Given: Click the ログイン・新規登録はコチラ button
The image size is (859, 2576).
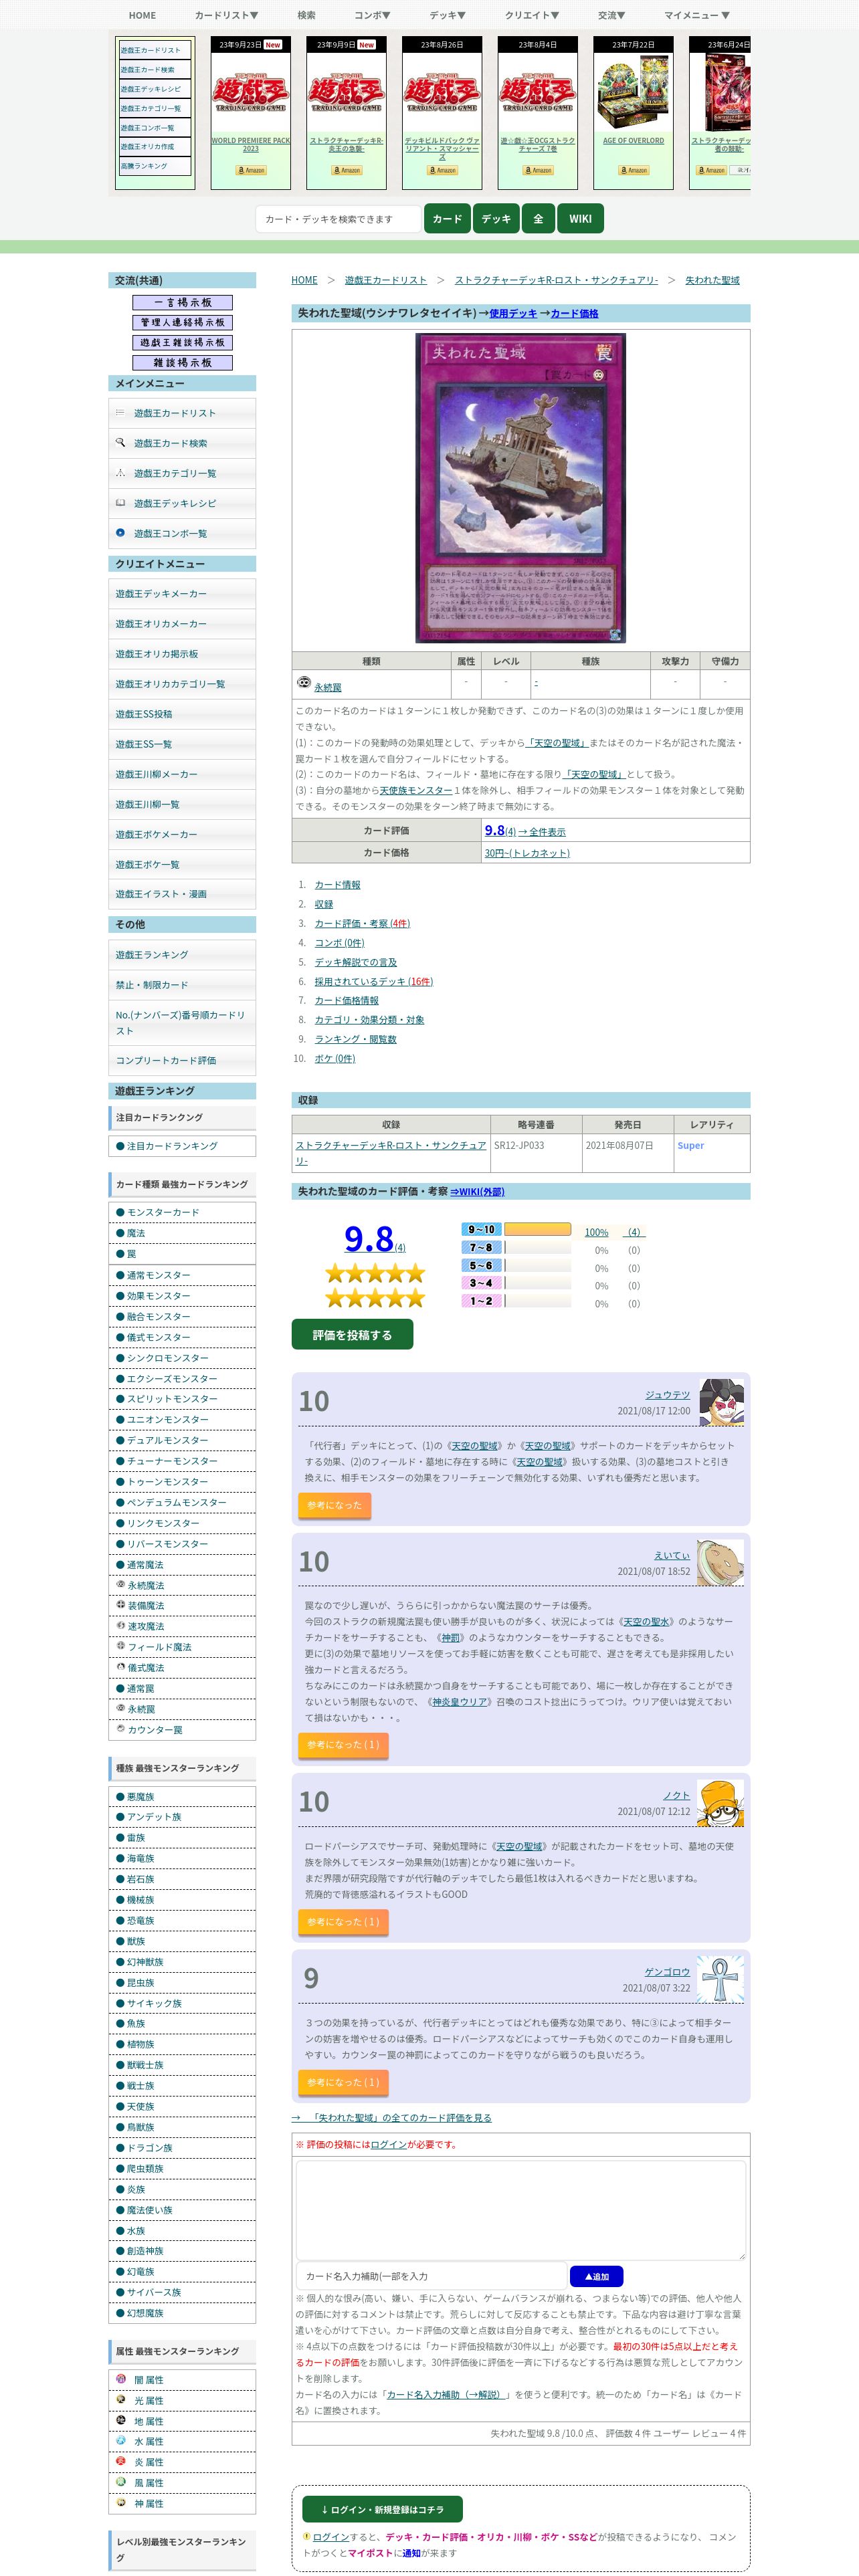Looking at the screenshot, I should [x=382, y=2508].
